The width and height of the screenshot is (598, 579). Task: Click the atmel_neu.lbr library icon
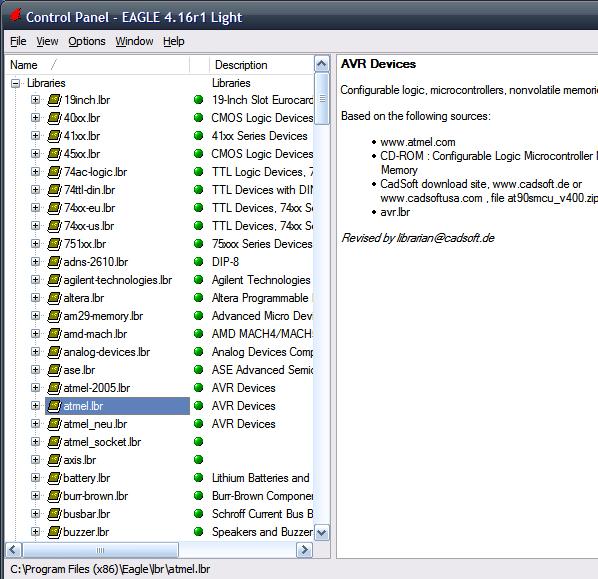tap(54, 424)
